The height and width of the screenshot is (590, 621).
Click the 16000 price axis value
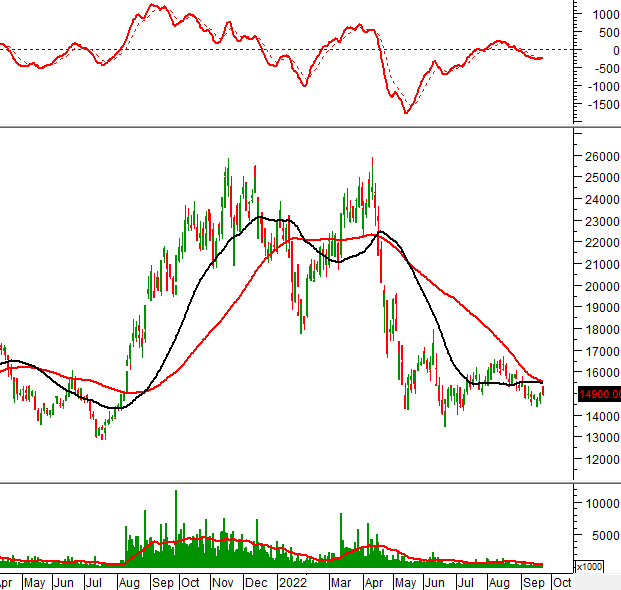click(602, 373)
